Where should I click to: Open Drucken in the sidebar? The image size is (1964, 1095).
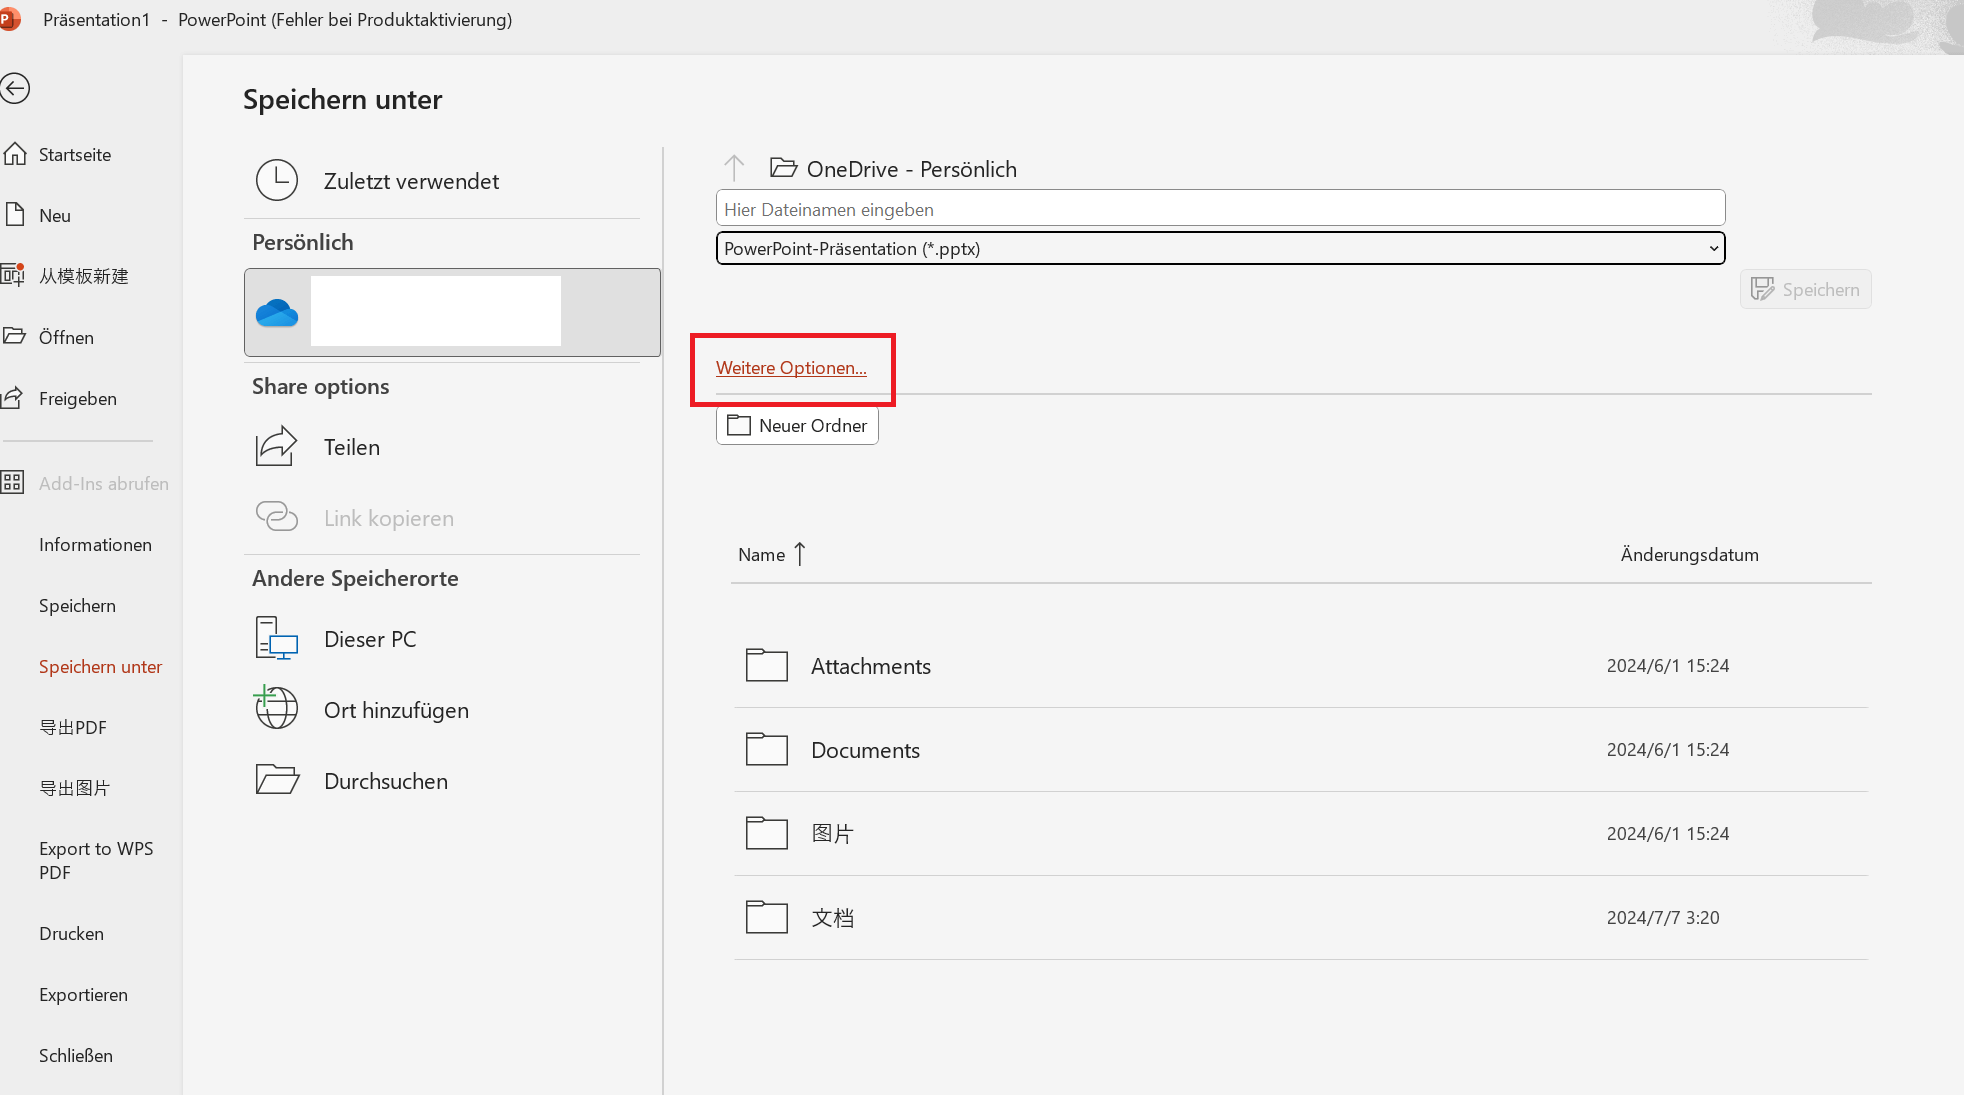pos(71,934)
